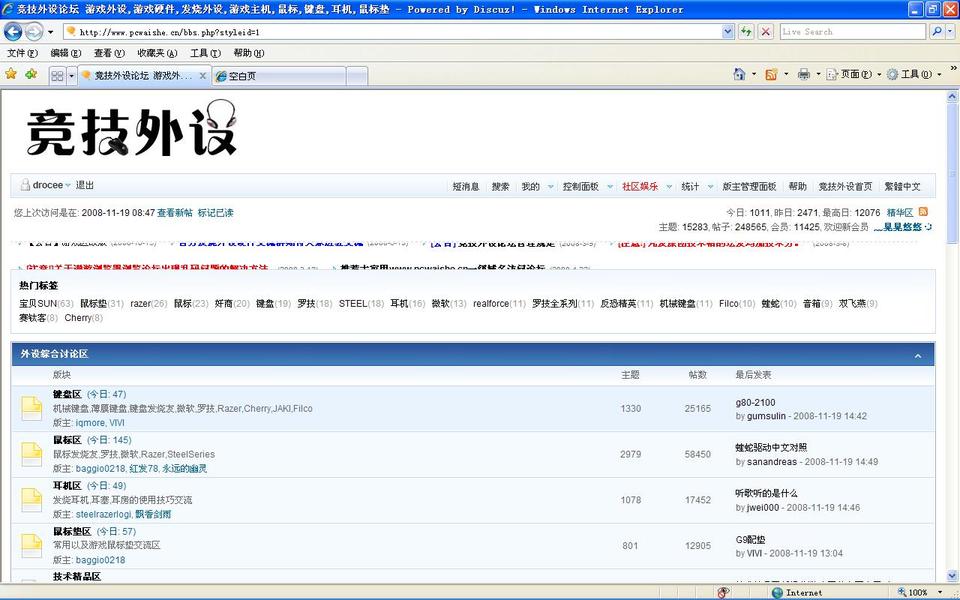The height and width of the screenshot is (600, 960).
Task: Click the folder icon for 鼠标区
Action: [31, 454]
